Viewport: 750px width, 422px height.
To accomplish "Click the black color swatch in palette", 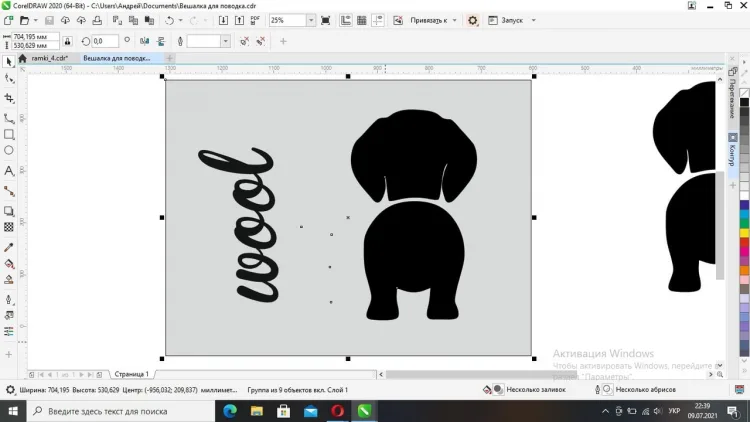I will (x=744, y=102).
